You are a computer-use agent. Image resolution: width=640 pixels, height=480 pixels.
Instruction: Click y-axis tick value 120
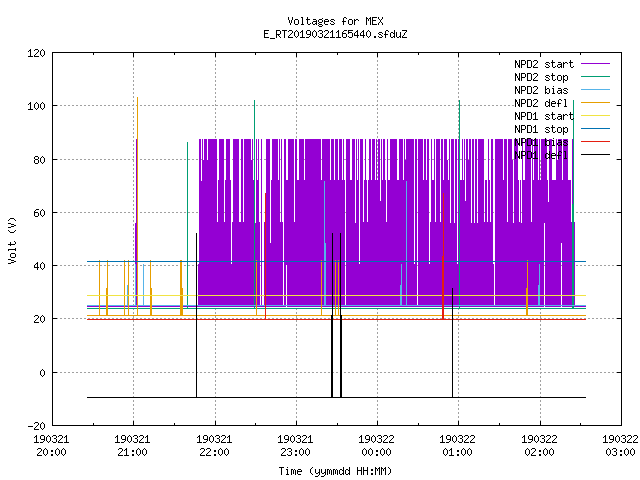pyautogui.click(x=36, y=53)
